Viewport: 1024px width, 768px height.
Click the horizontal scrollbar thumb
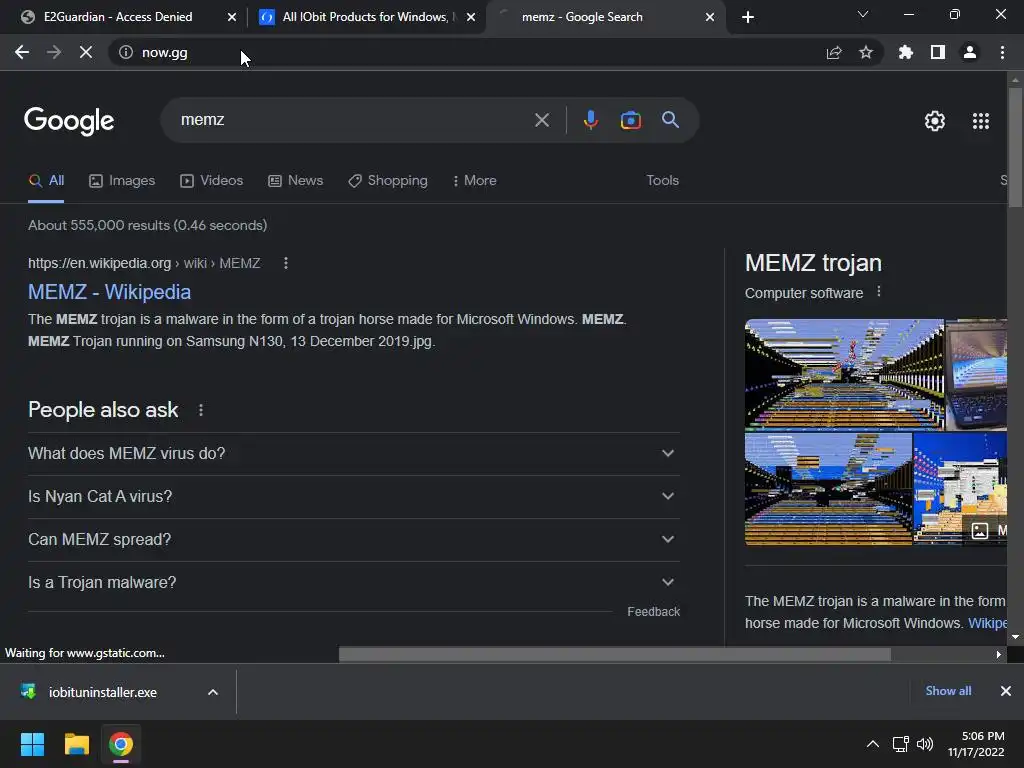coord(615,654)
